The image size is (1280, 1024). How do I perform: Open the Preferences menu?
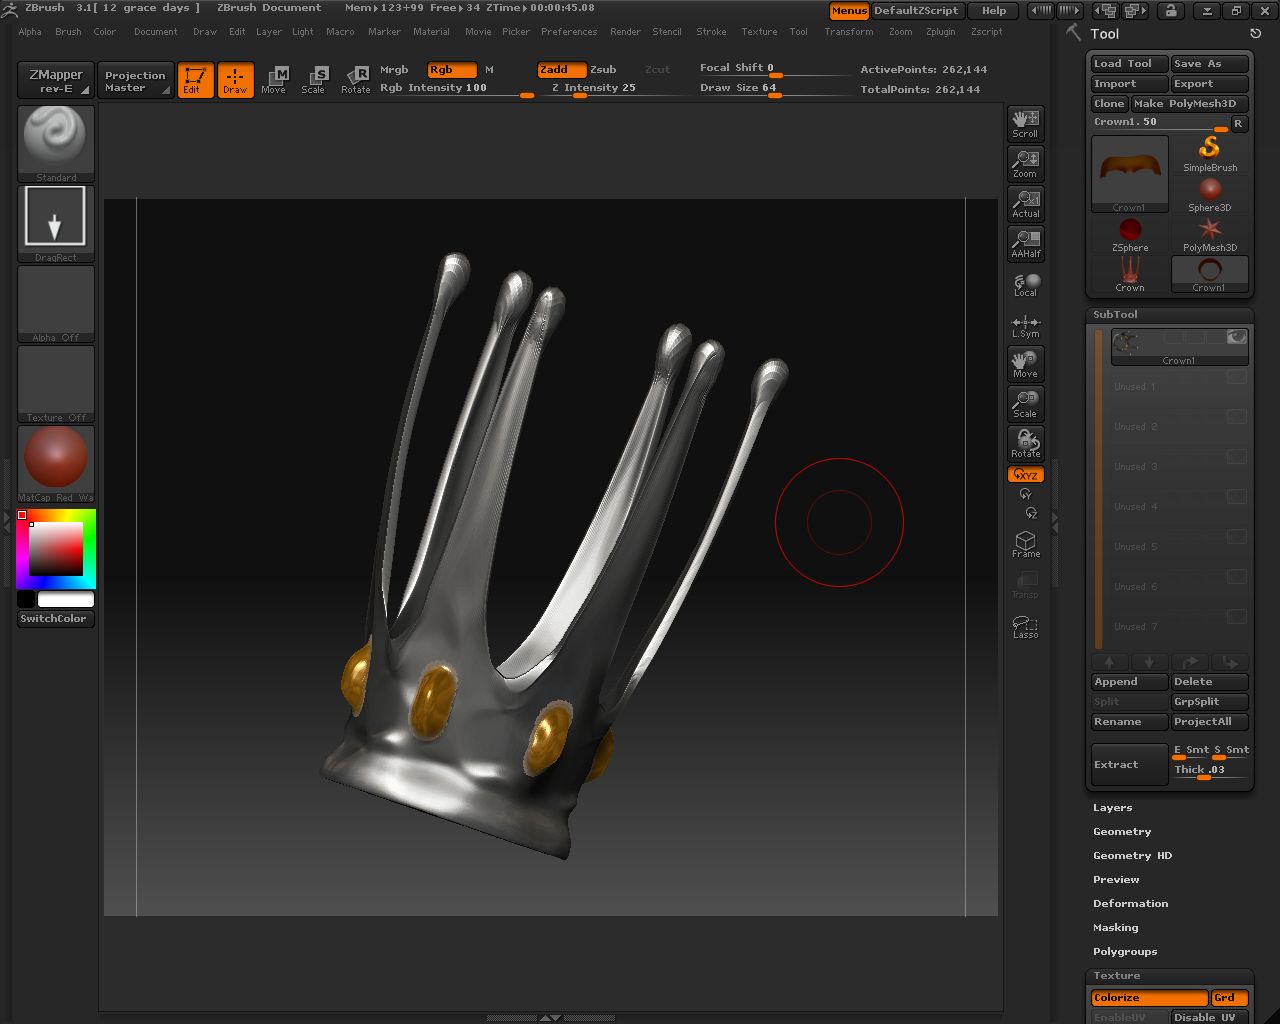[568, 32]
